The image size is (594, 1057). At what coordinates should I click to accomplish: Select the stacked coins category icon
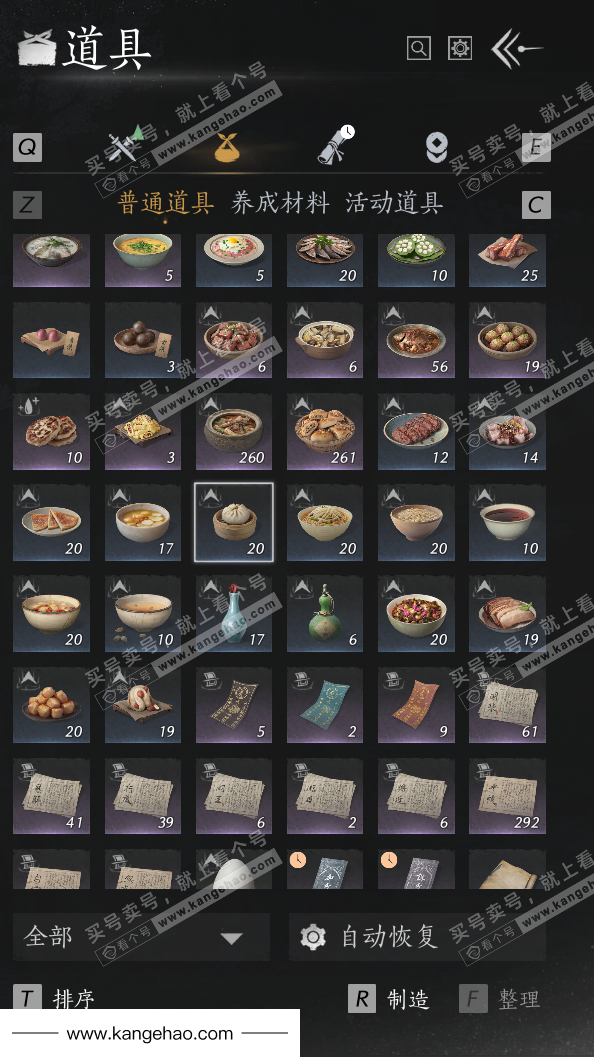[x=437, y=147]
